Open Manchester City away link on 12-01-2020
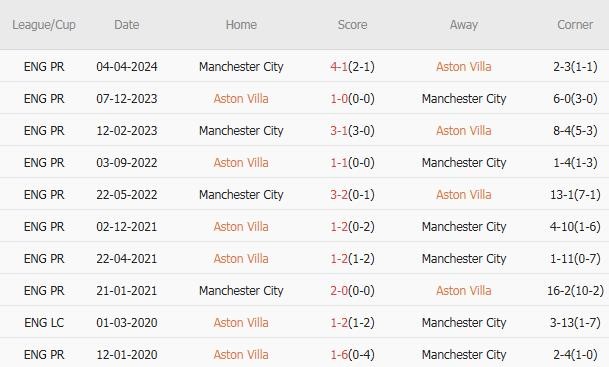609x367 pixels. pyautogui.click(x=464, y=355)
